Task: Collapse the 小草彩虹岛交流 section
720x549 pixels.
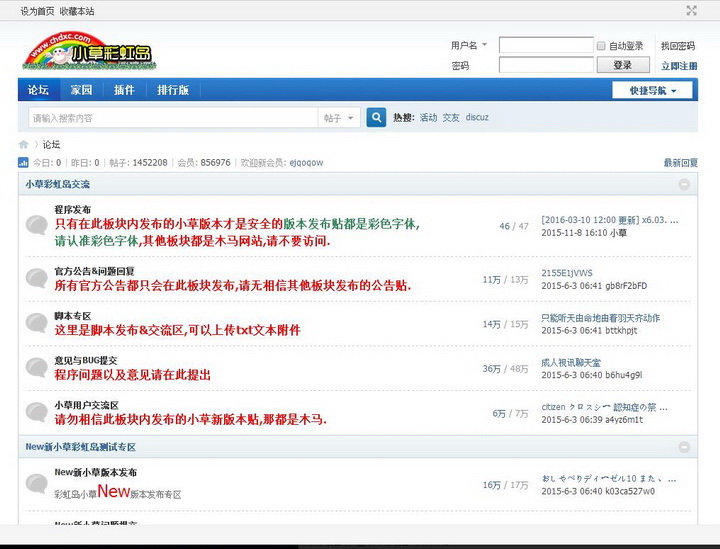Action: click(x=684, y=185)
